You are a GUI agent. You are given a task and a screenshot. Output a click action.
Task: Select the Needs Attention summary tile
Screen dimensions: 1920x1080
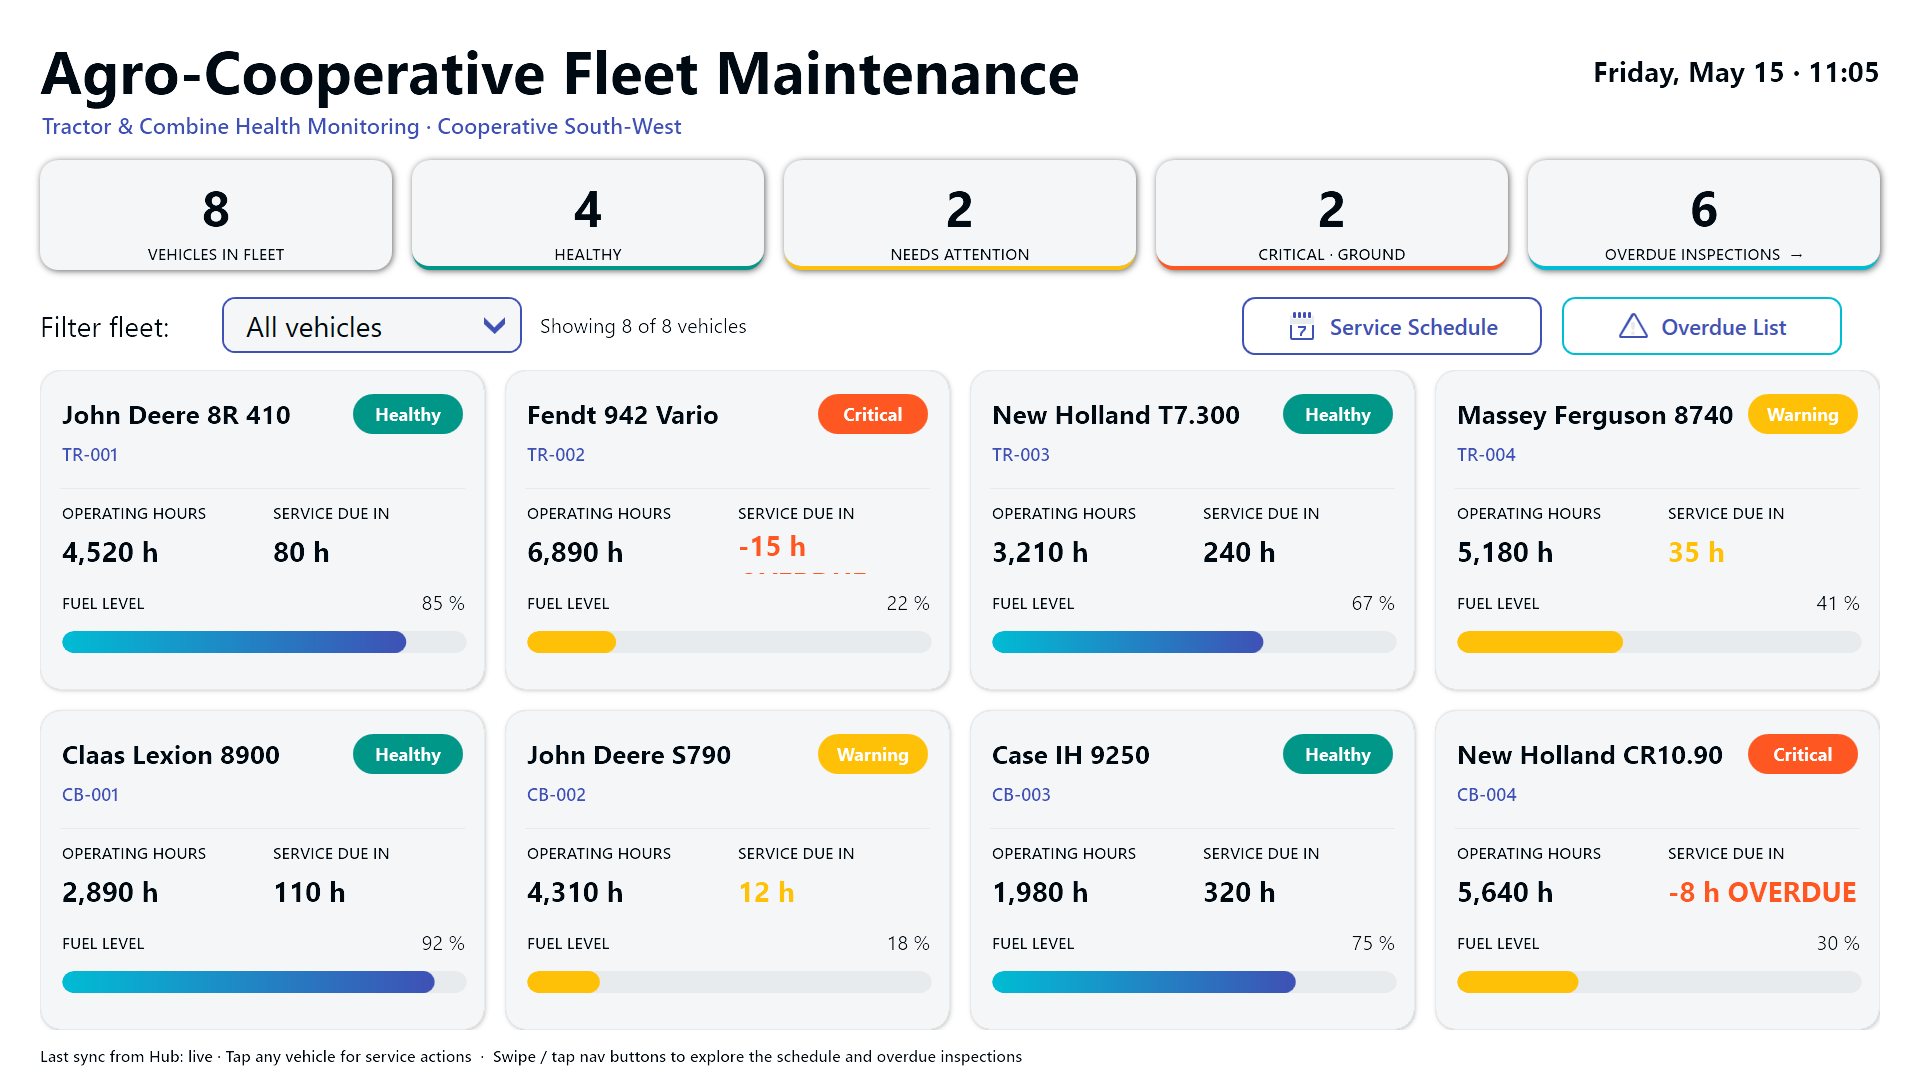pyautogui.click(x=960, y=215)
